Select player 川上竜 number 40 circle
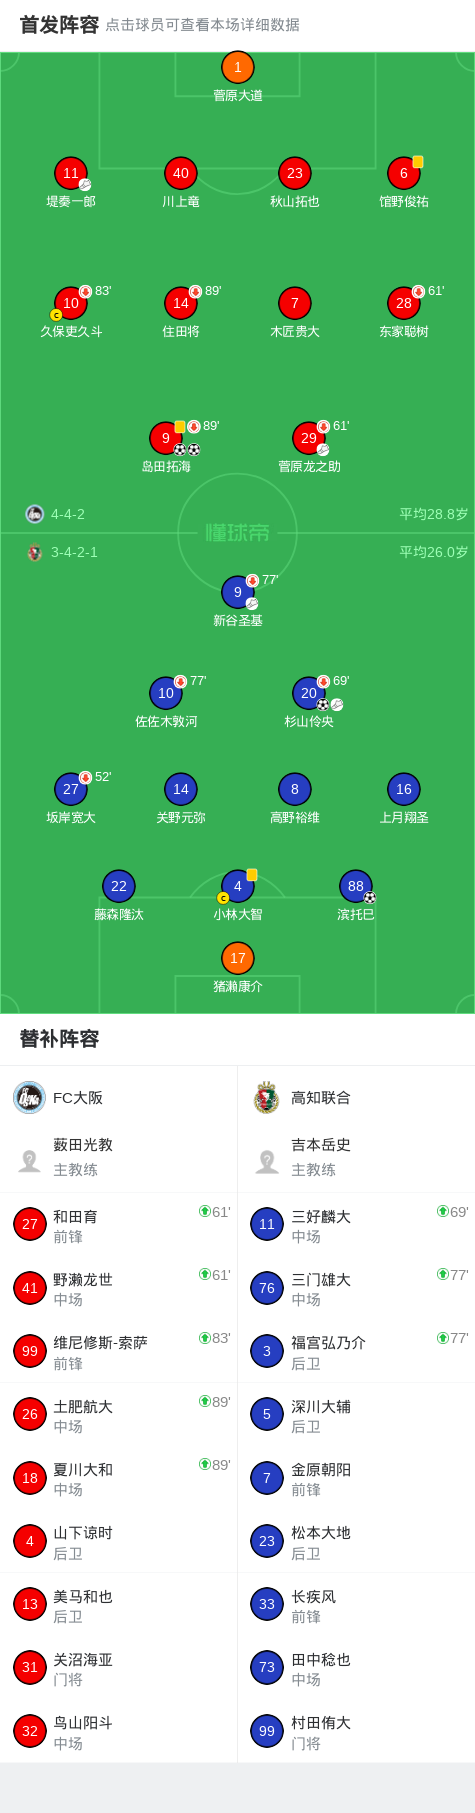The image size is (475, 1813). tap(181, 173)
